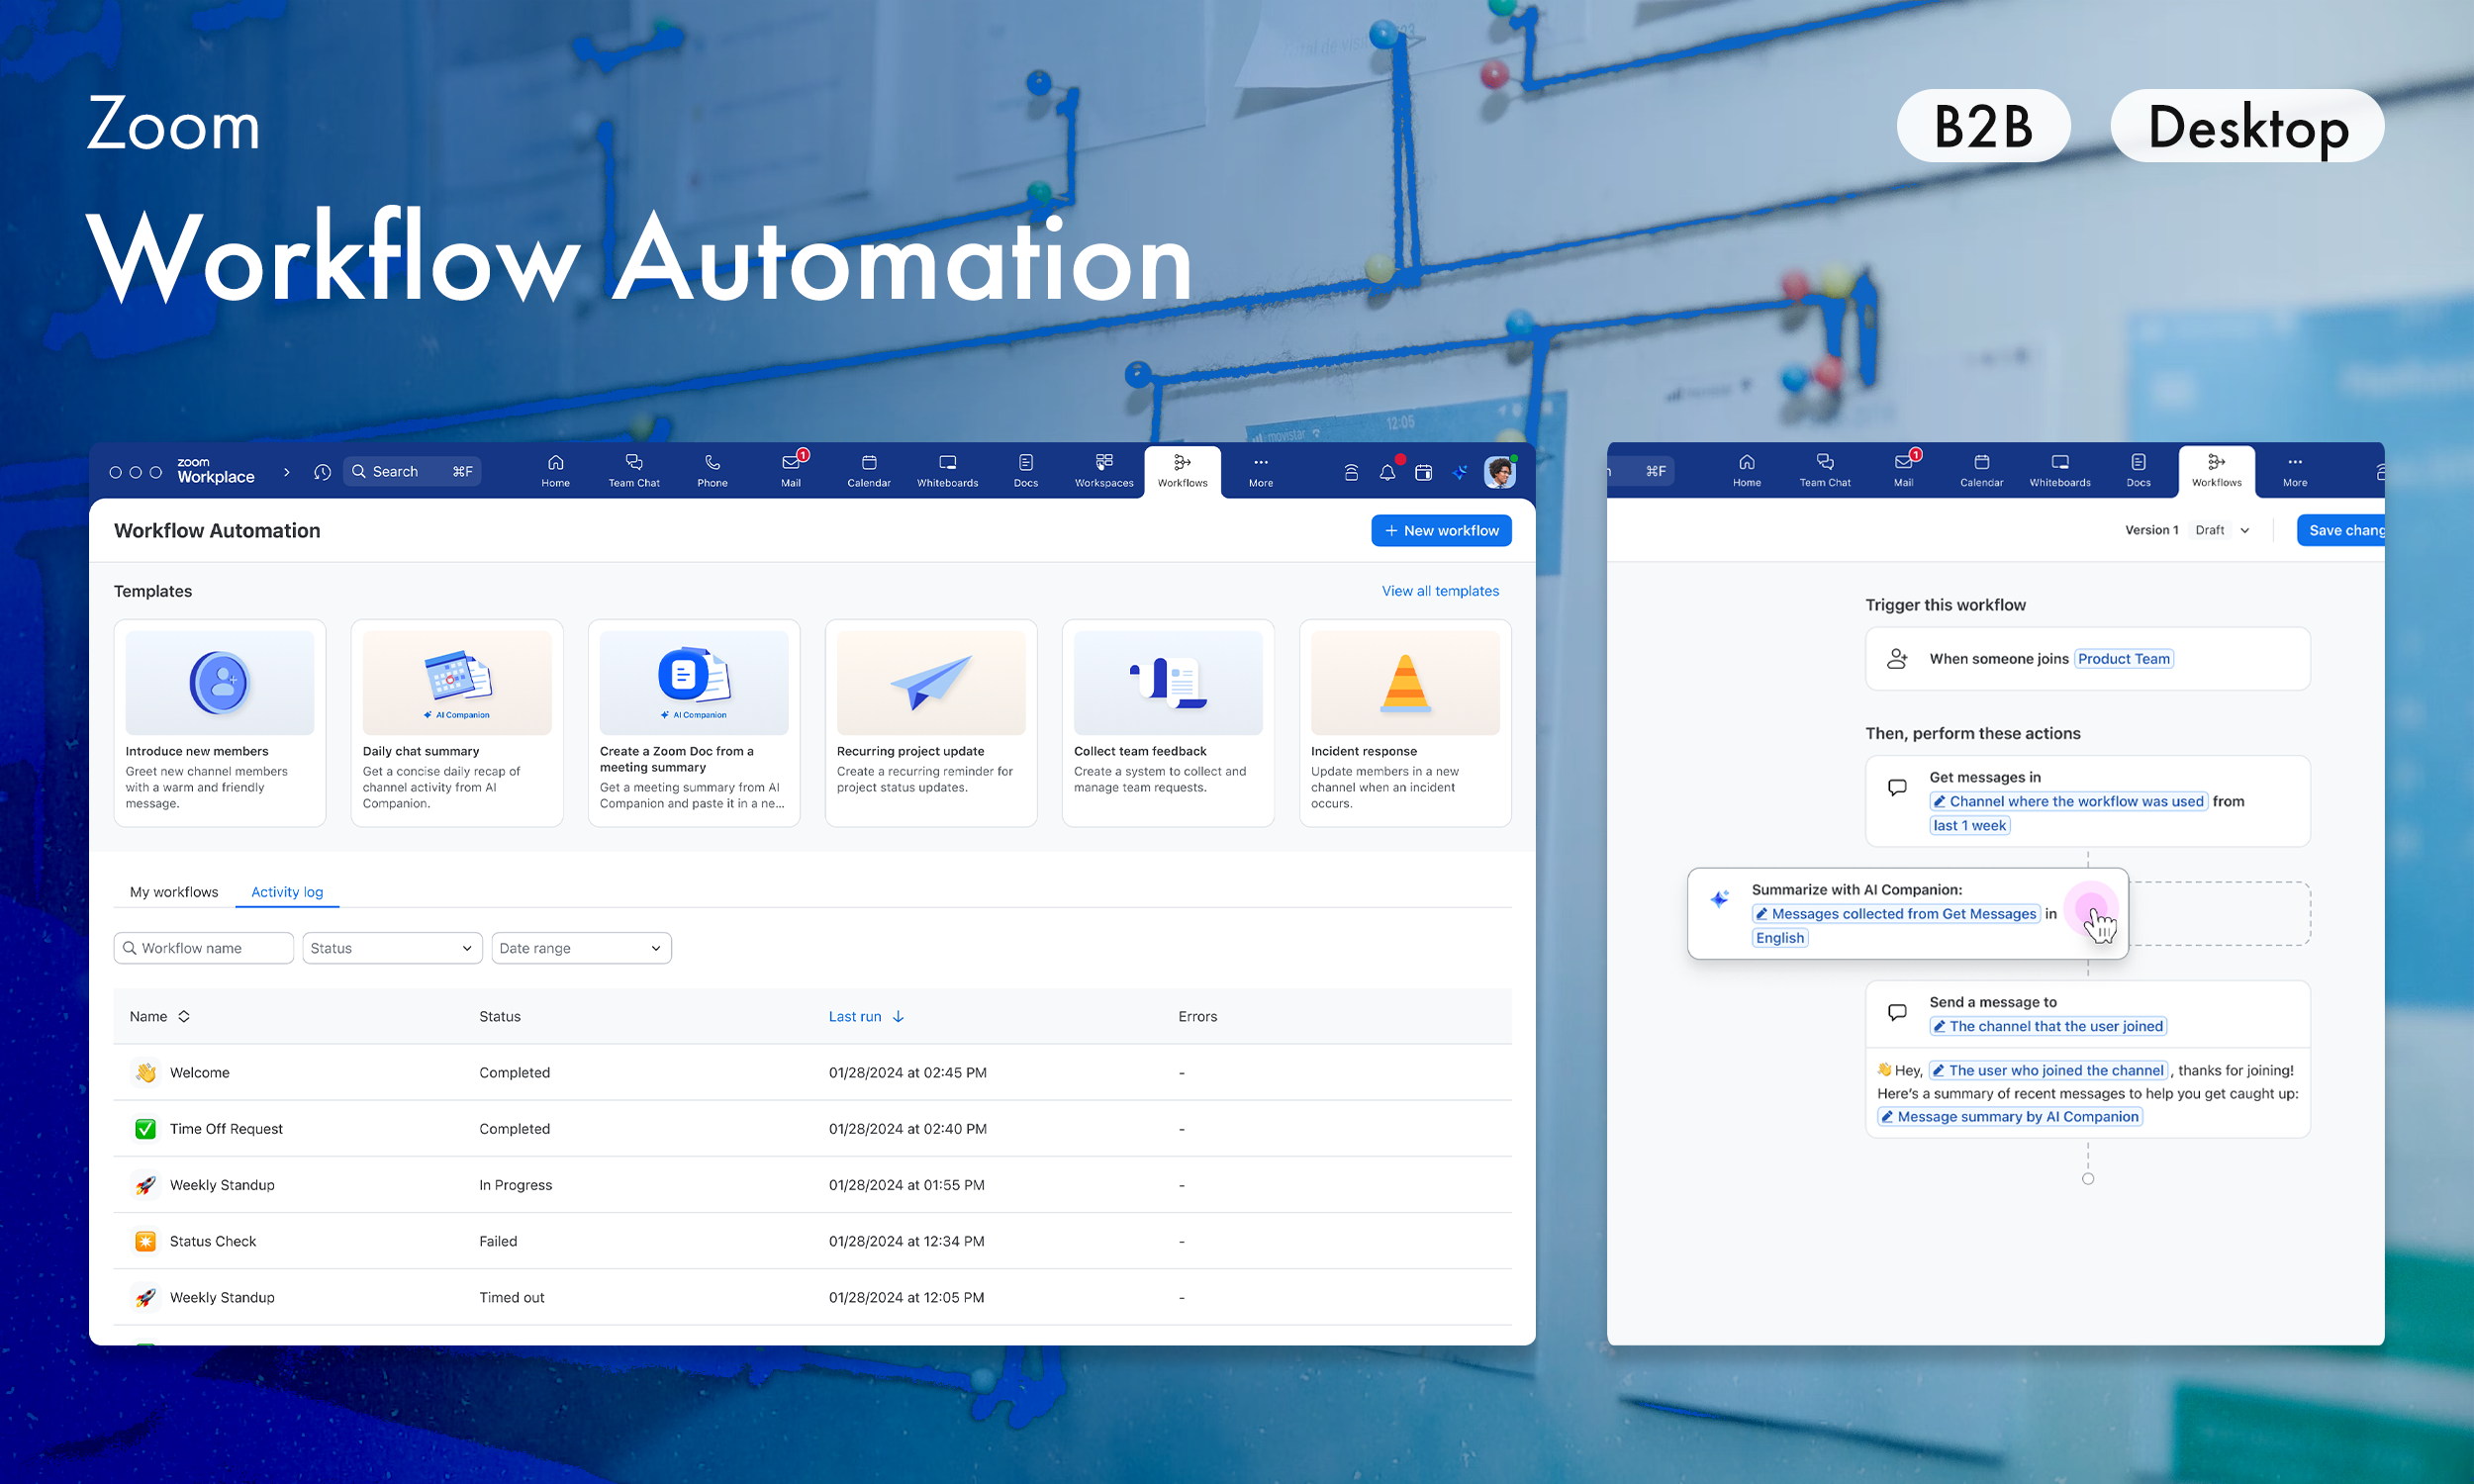The height and width of the screenshot is (1484, 2474).
Task: Click the forward chevron next to Zoom Workplace
Action: 287,471
